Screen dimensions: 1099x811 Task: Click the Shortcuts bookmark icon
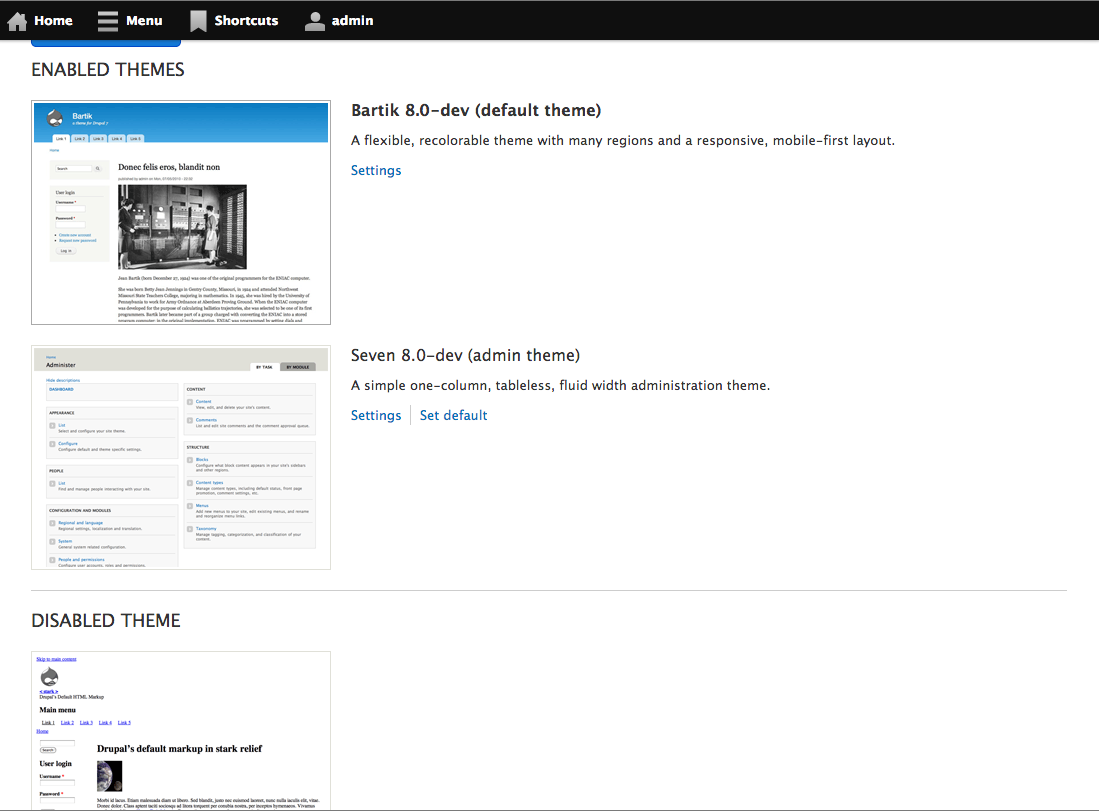point(198,21)
